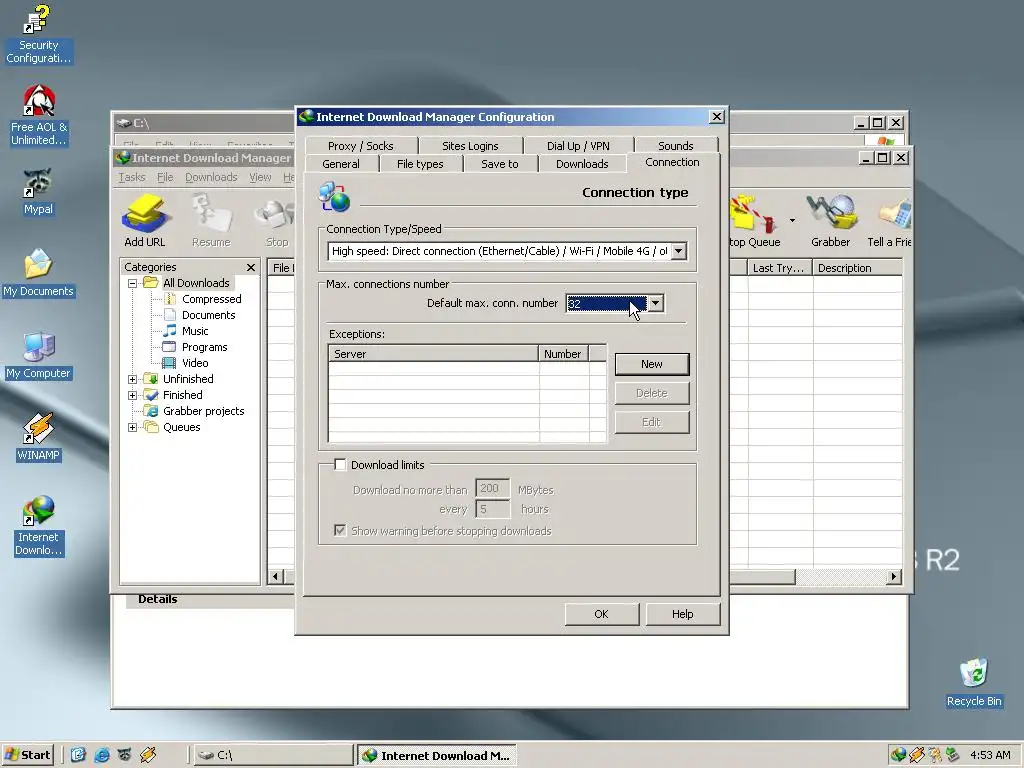
Task: Open the Default max. conn. number dropdown
Action: pyautogui.click(x=656, y=303)
